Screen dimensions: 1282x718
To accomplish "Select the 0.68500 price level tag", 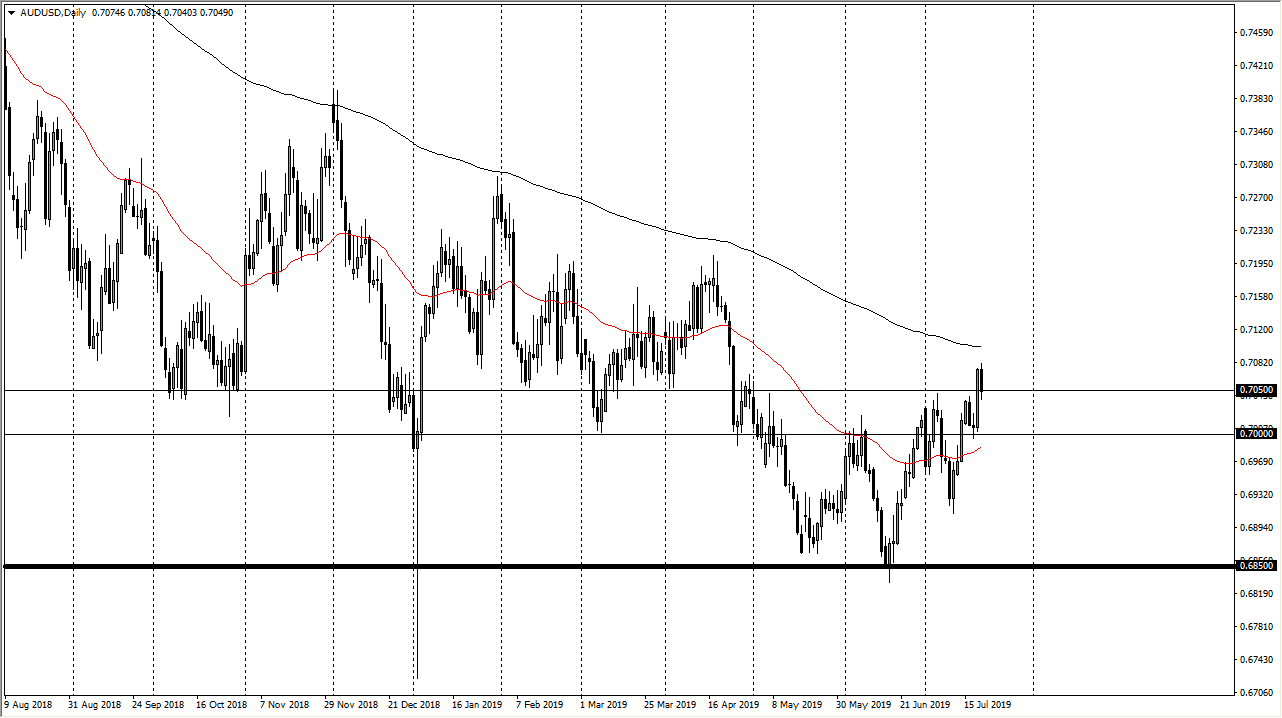I will (x=1256, y=567).
